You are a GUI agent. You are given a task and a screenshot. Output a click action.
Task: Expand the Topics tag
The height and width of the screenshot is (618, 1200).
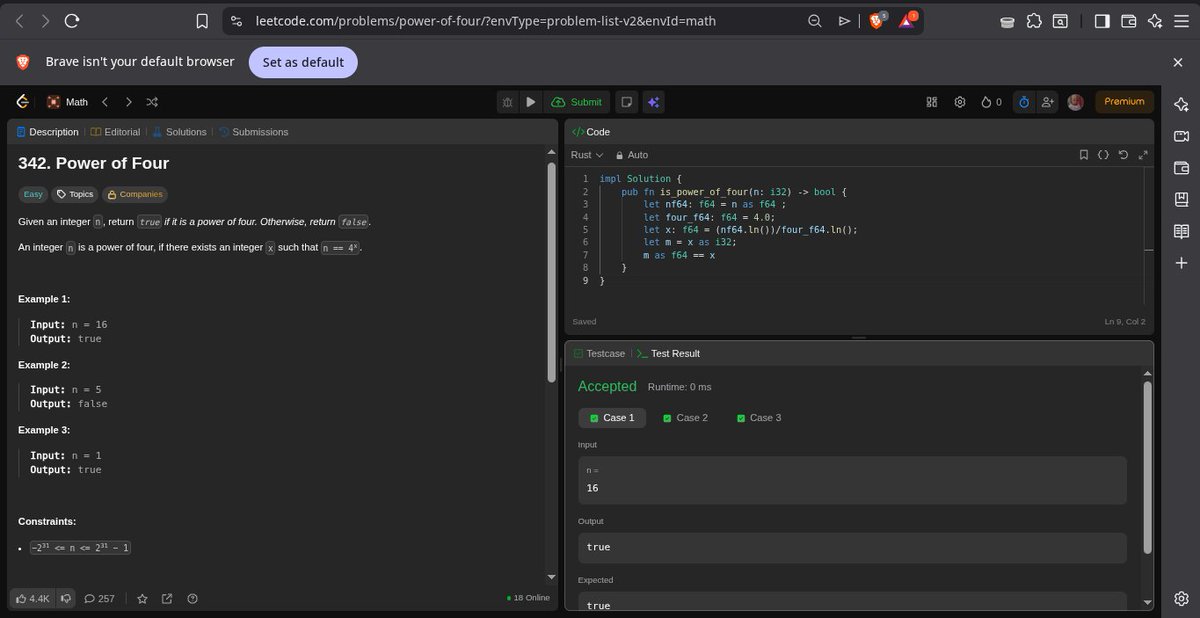(75, 195)
